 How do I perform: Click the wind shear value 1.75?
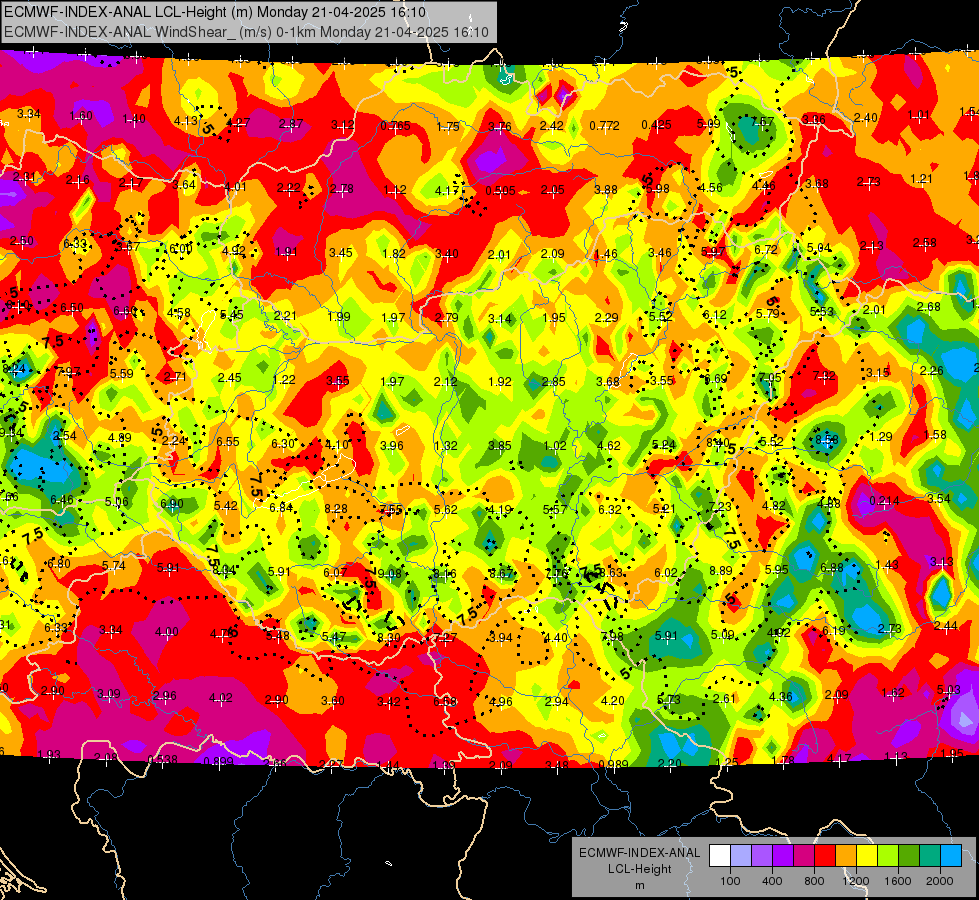click(448, 126)
